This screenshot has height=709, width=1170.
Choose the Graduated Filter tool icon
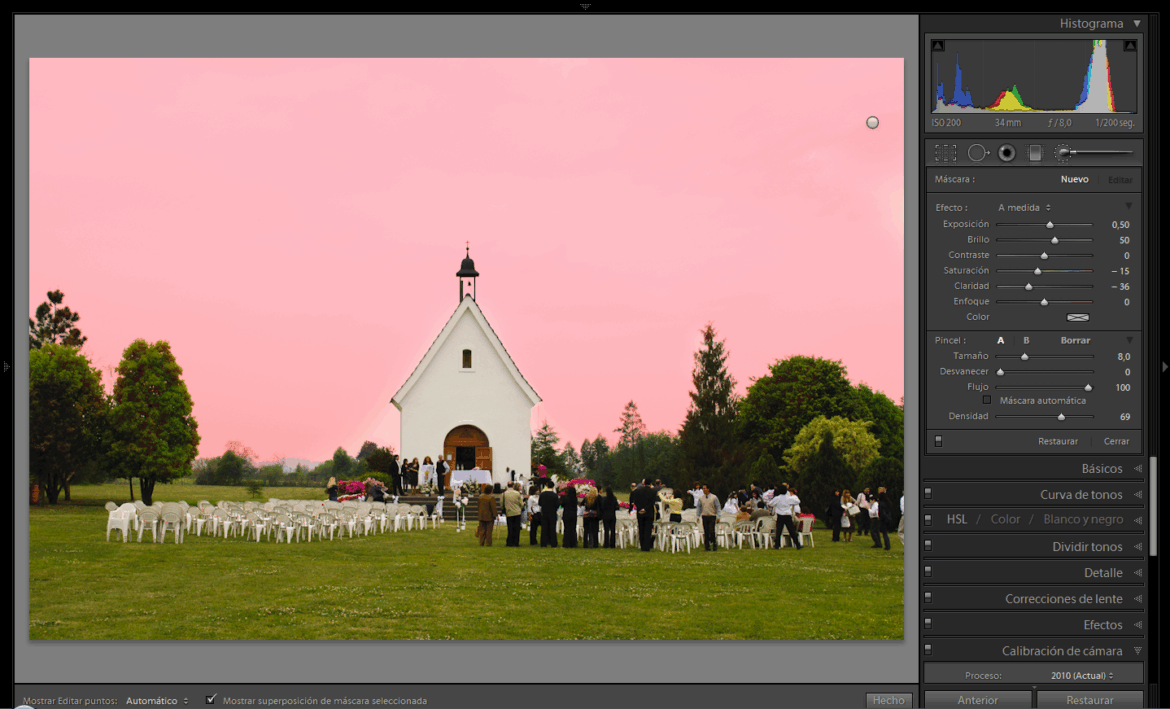[1035, 153]
